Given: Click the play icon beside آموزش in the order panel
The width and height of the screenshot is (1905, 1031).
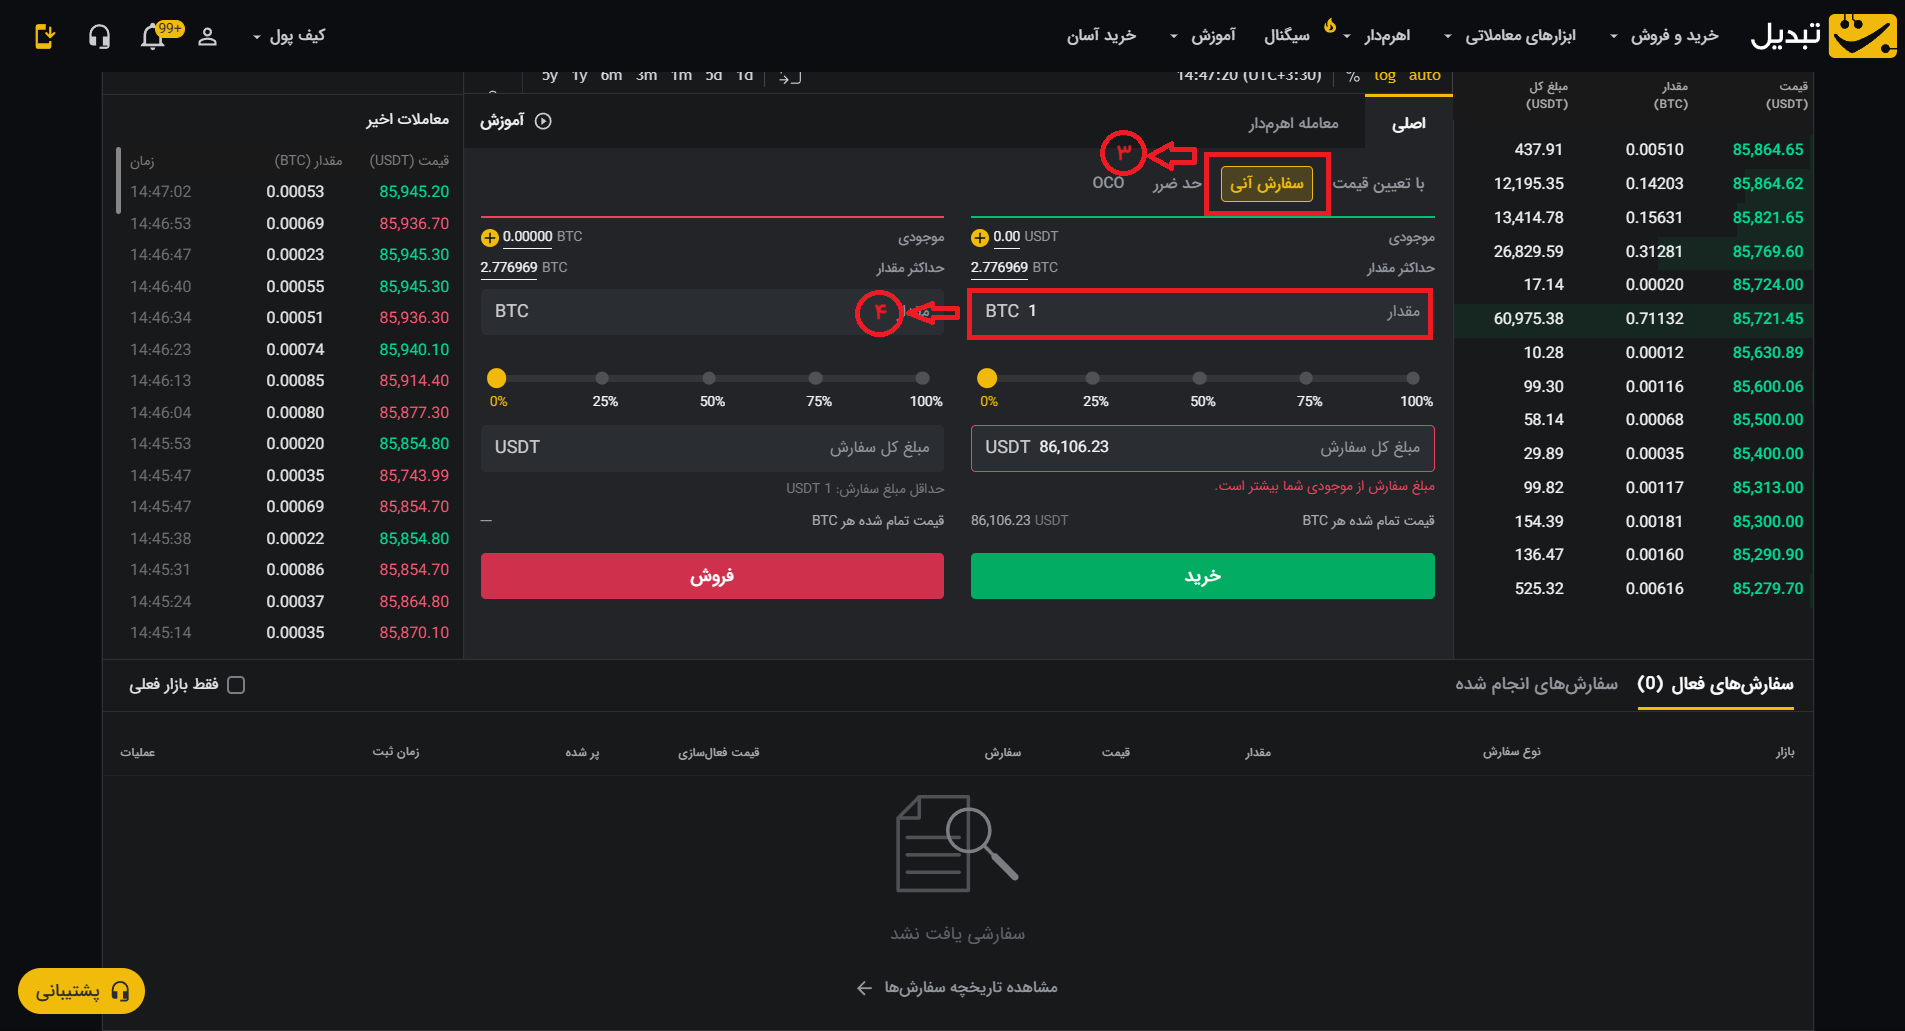Looking at the screenshot, I should pos(543,121).
